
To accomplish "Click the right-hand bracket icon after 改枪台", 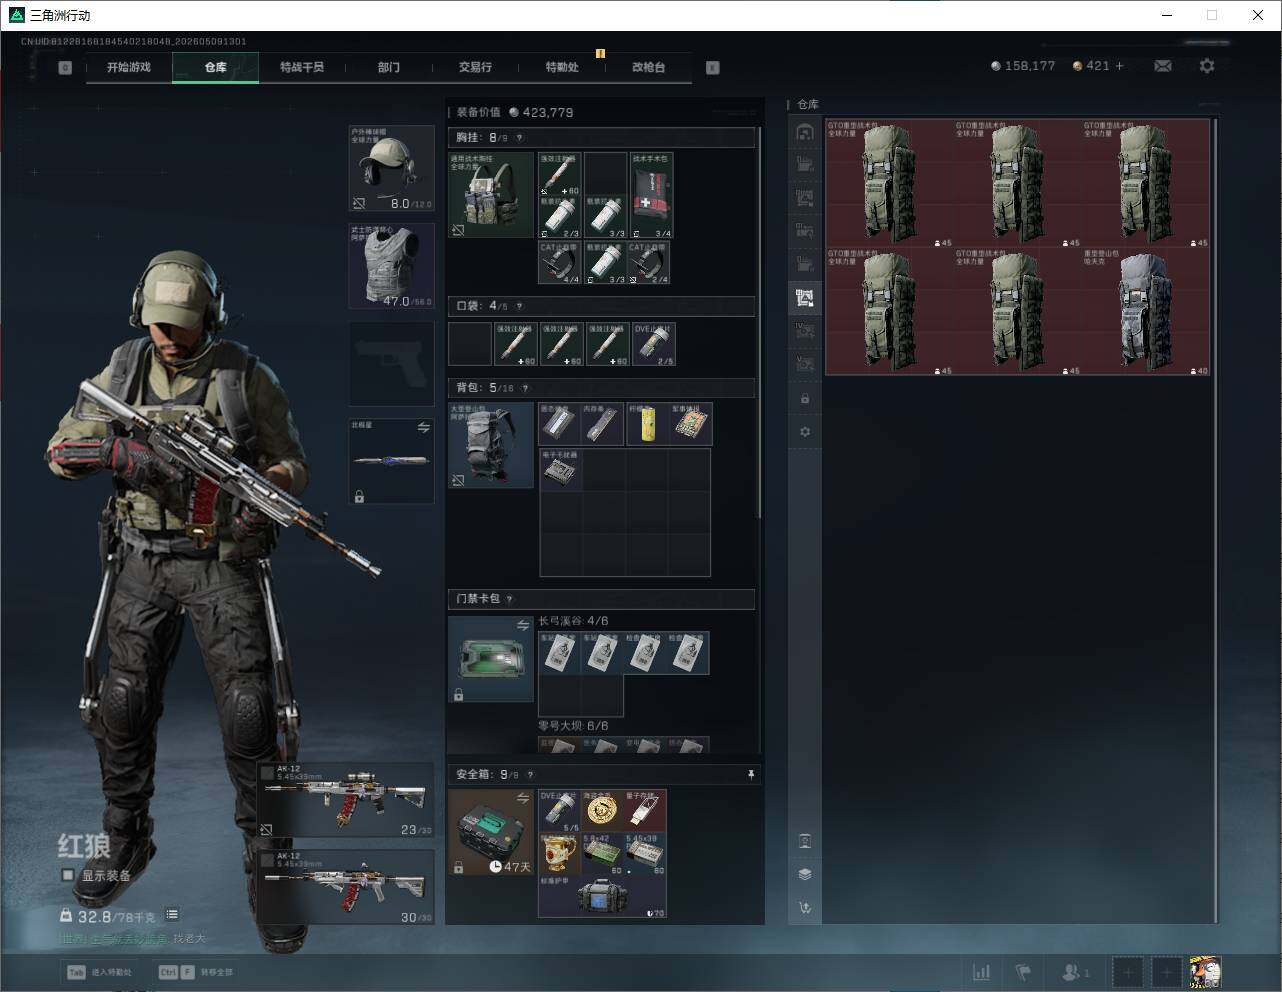I will click(x=713, y=68).
